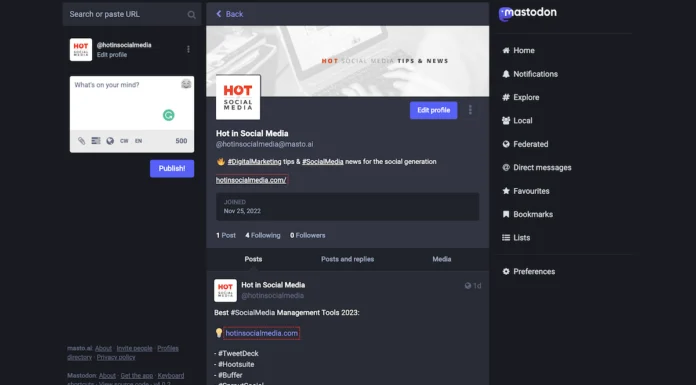This screenshot has width=696, height=385.
Task: View the 0 Followers list
Action: 308,235
